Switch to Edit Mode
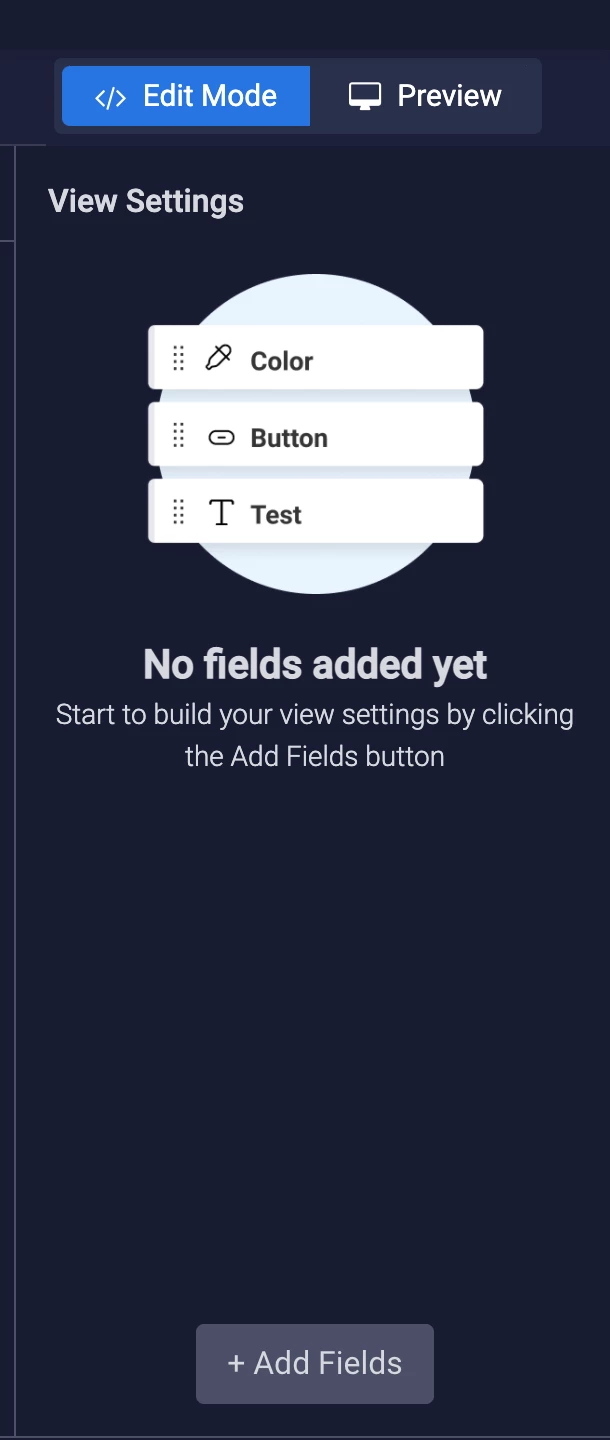 186,96
